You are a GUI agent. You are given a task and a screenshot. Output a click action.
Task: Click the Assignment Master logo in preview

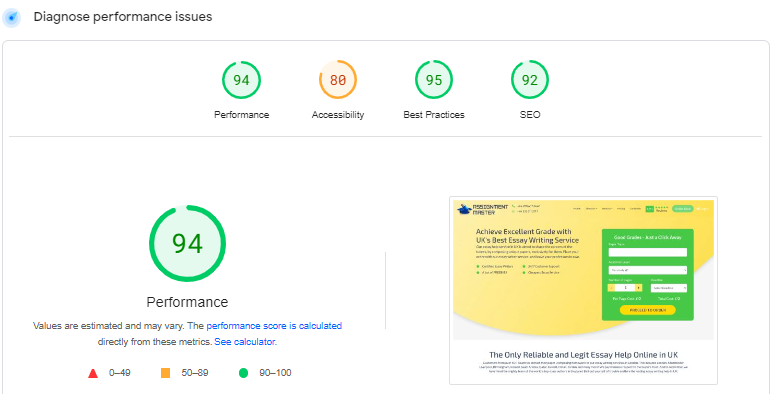point(483,210)
